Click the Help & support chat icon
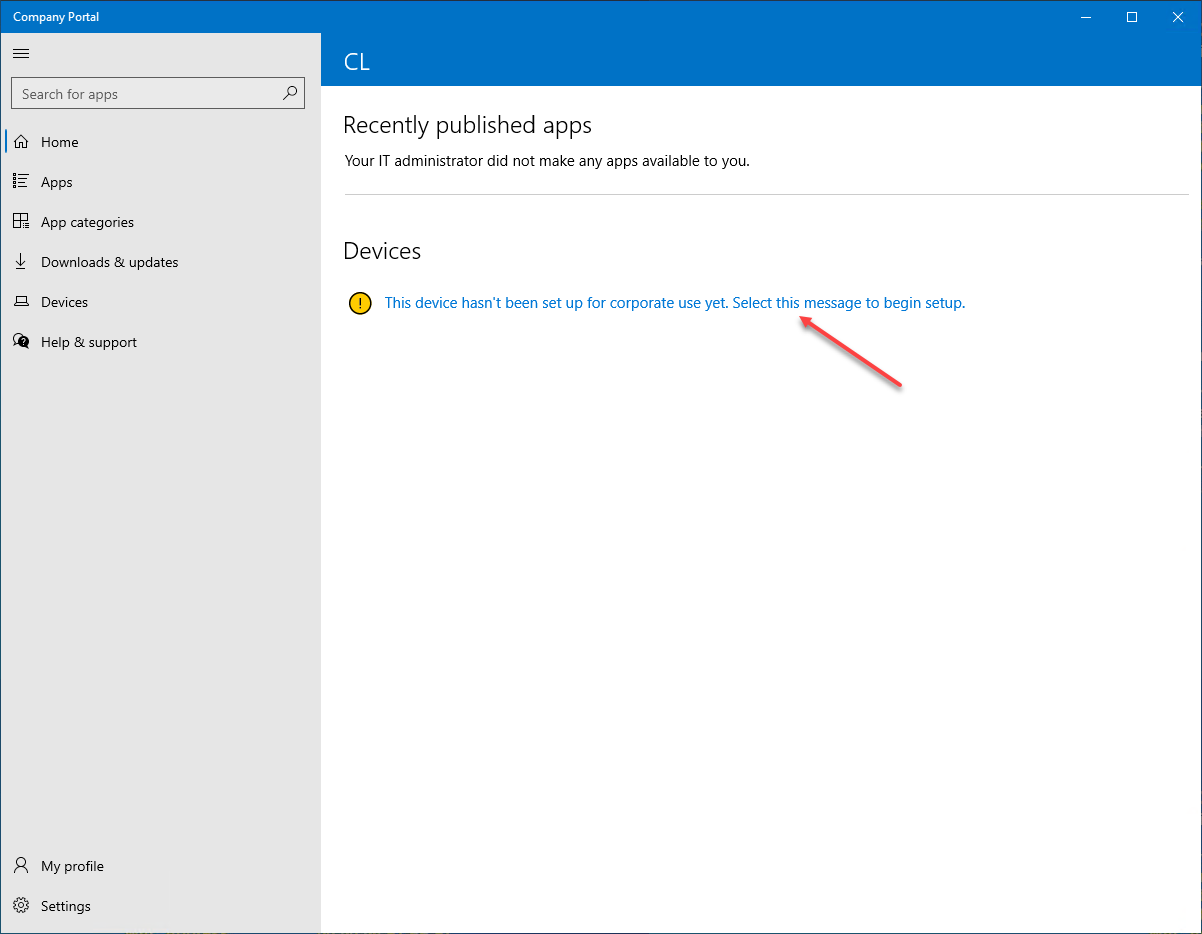 [x=21, y=341]
